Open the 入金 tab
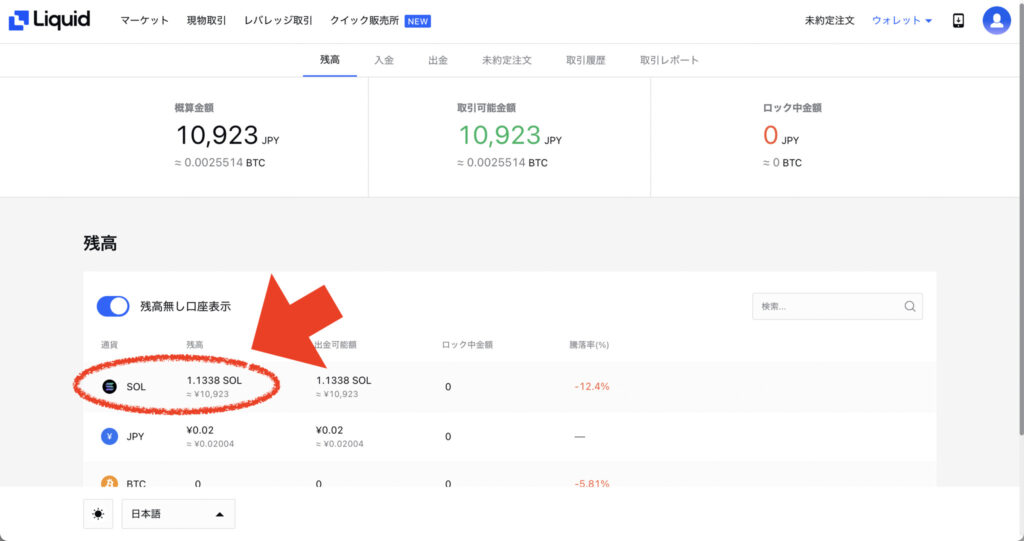This screenshot has height=541, width=1024. click(384, 60)
